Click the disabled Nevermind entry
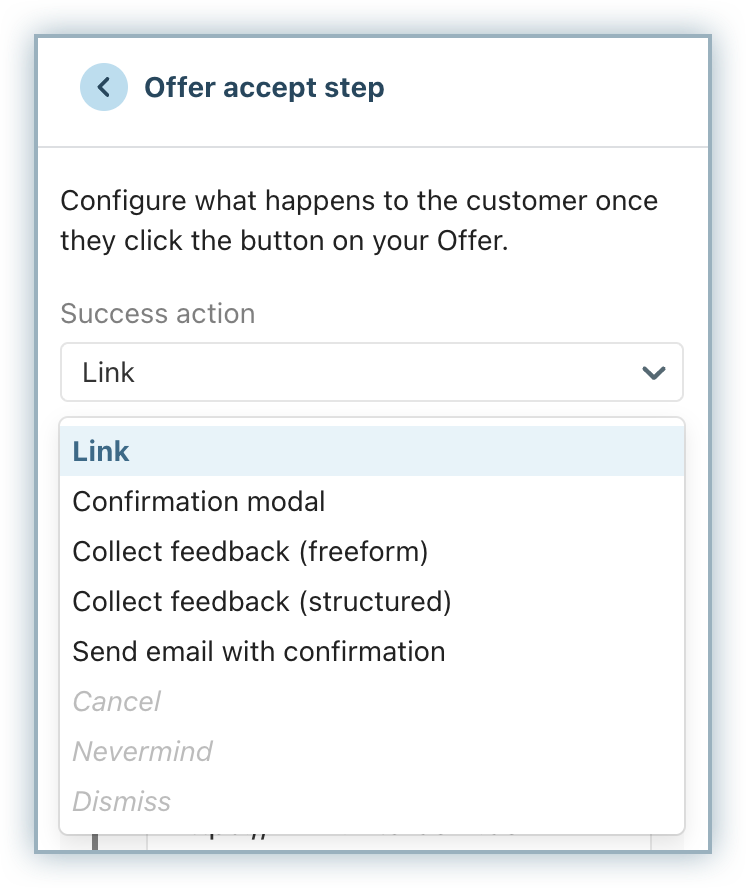 coord(142,751)
